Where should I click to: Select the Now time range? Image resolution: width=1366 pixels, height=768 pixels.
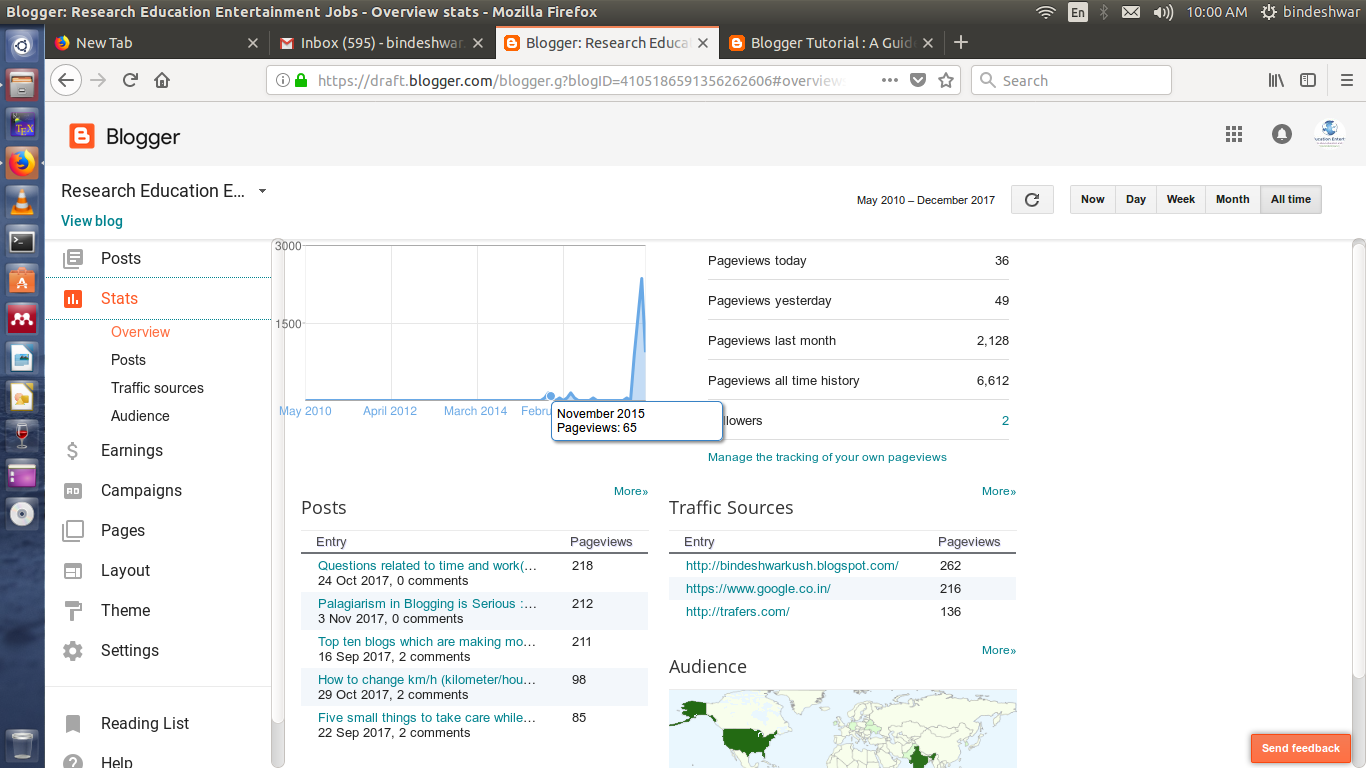1092,200
